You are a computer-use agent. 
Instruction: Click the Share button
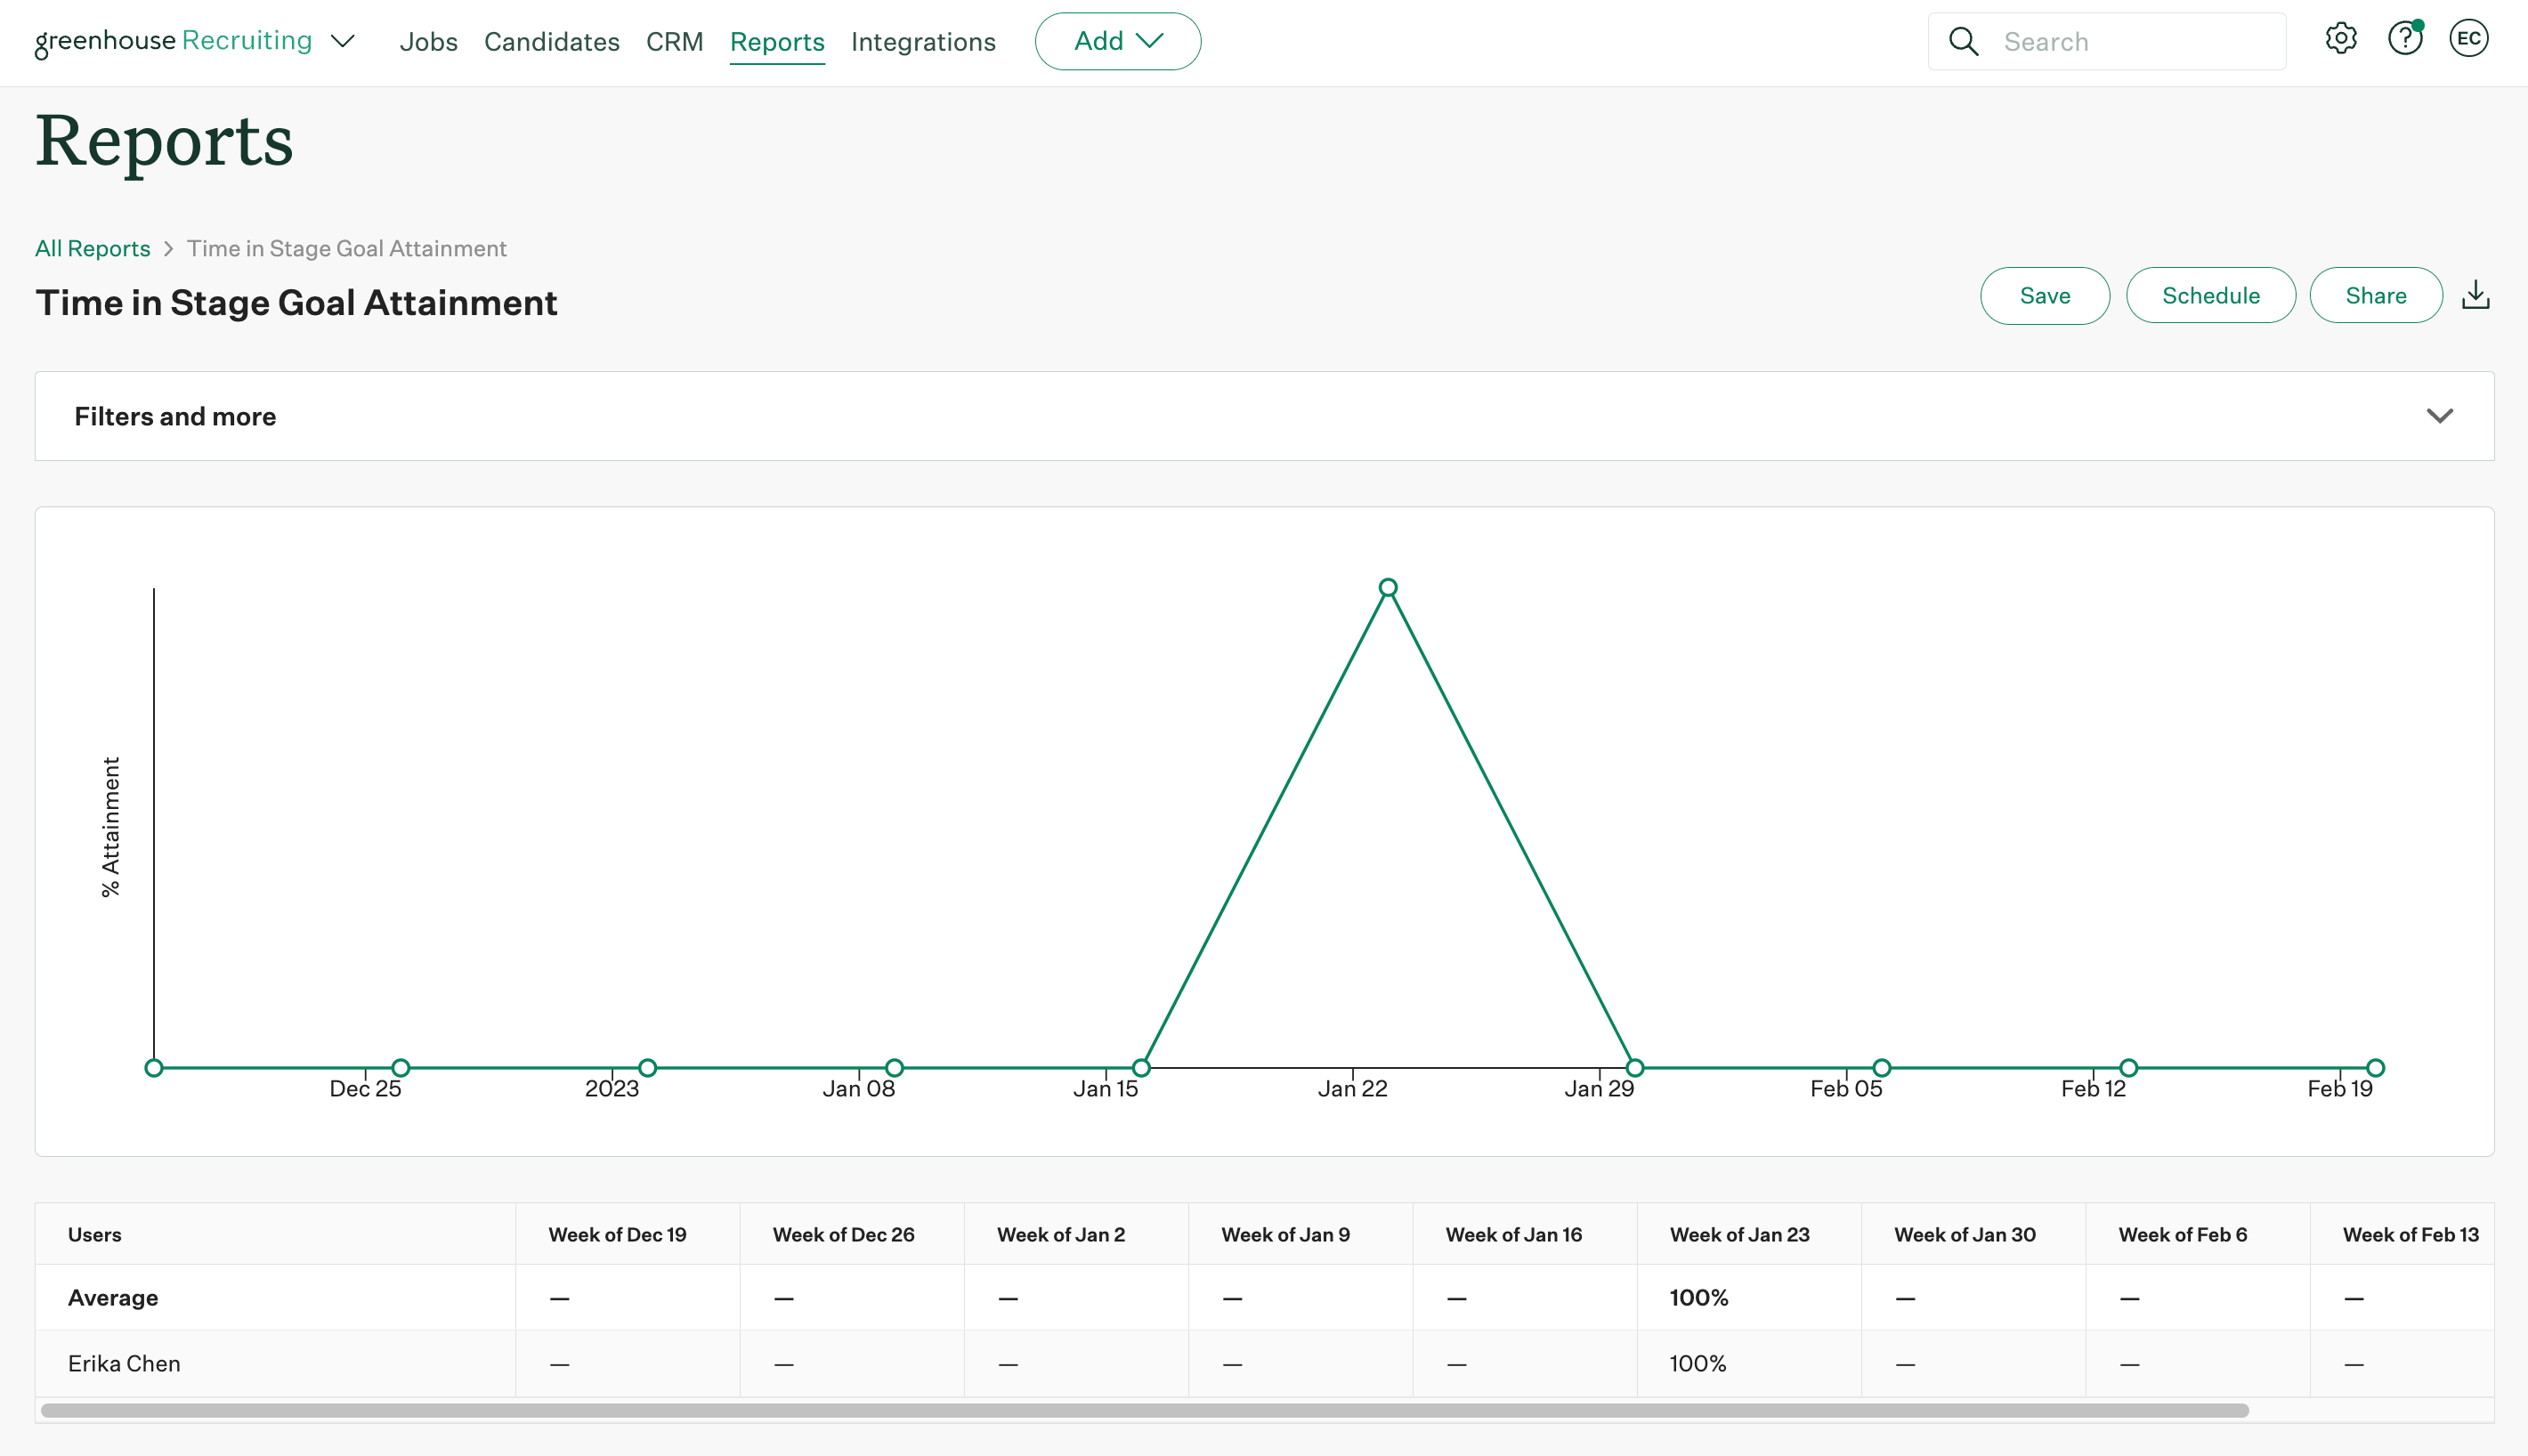[x=2375, y=295]
